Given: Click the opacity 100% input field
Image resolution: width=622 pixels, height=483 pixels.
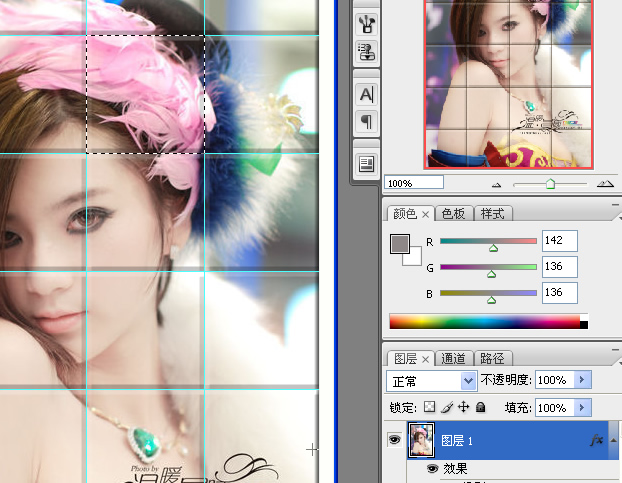Looking at the screenshot, I should point(555,380).
